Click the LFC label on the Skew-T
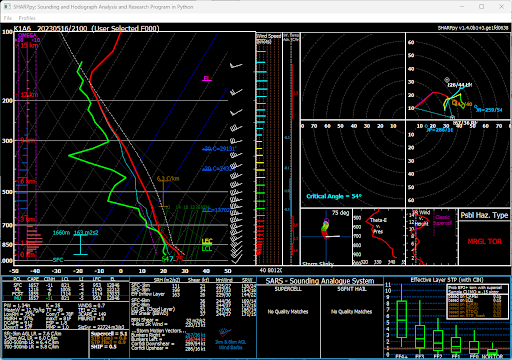The height and width of the screenshot is (360, 512). tap(207, 241)
